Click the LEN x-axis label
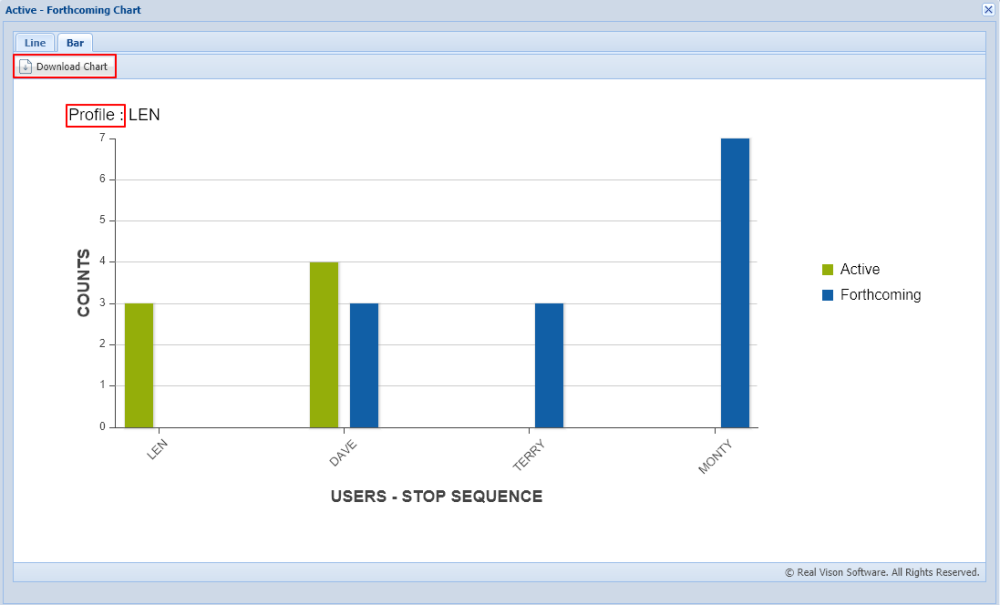The height and width of the screenshot is (605, 1000). (x=157, y=449)
